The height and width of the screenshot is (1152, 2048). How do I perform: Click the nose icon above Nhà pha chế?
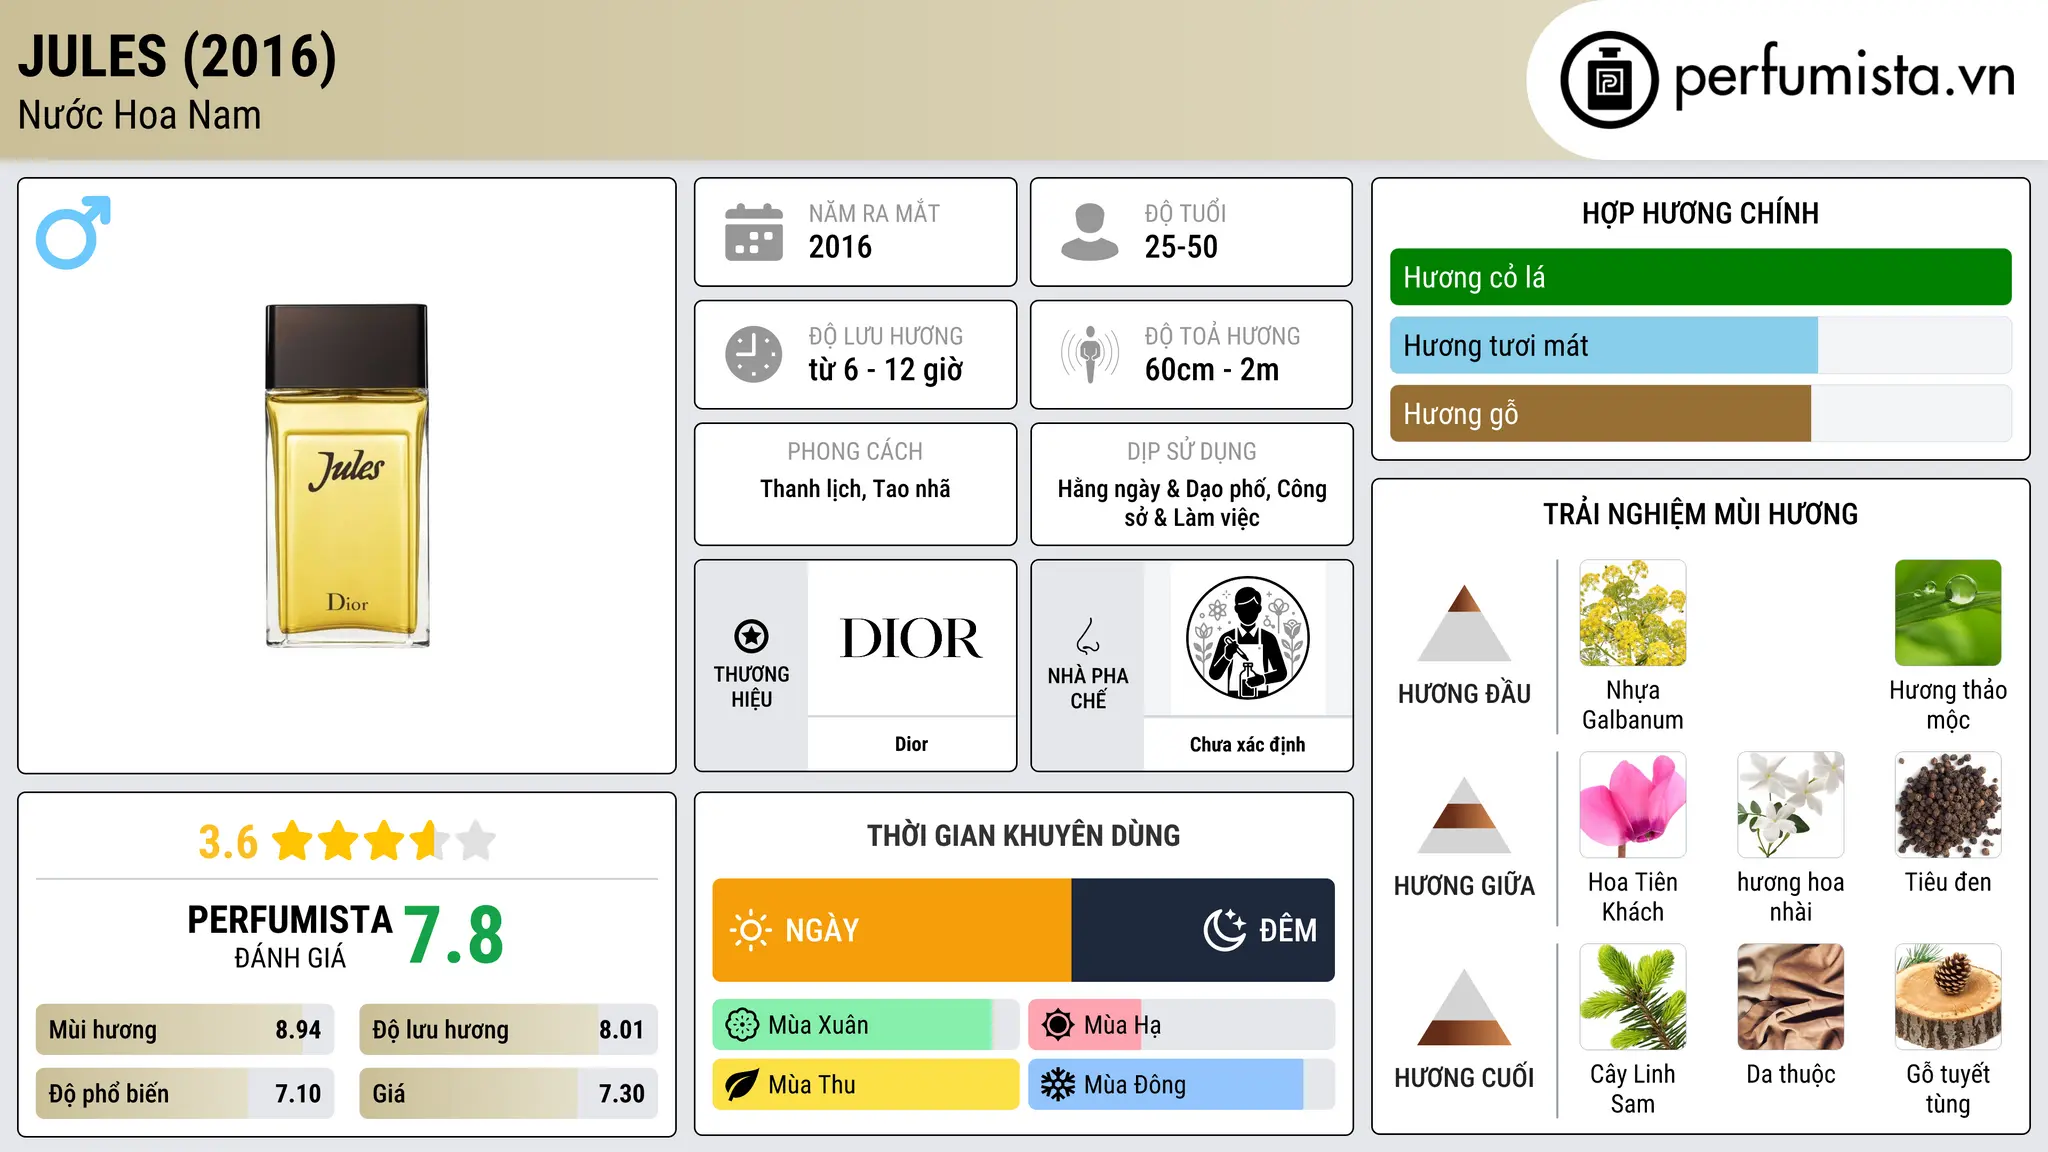click(x=1088, y=636)
